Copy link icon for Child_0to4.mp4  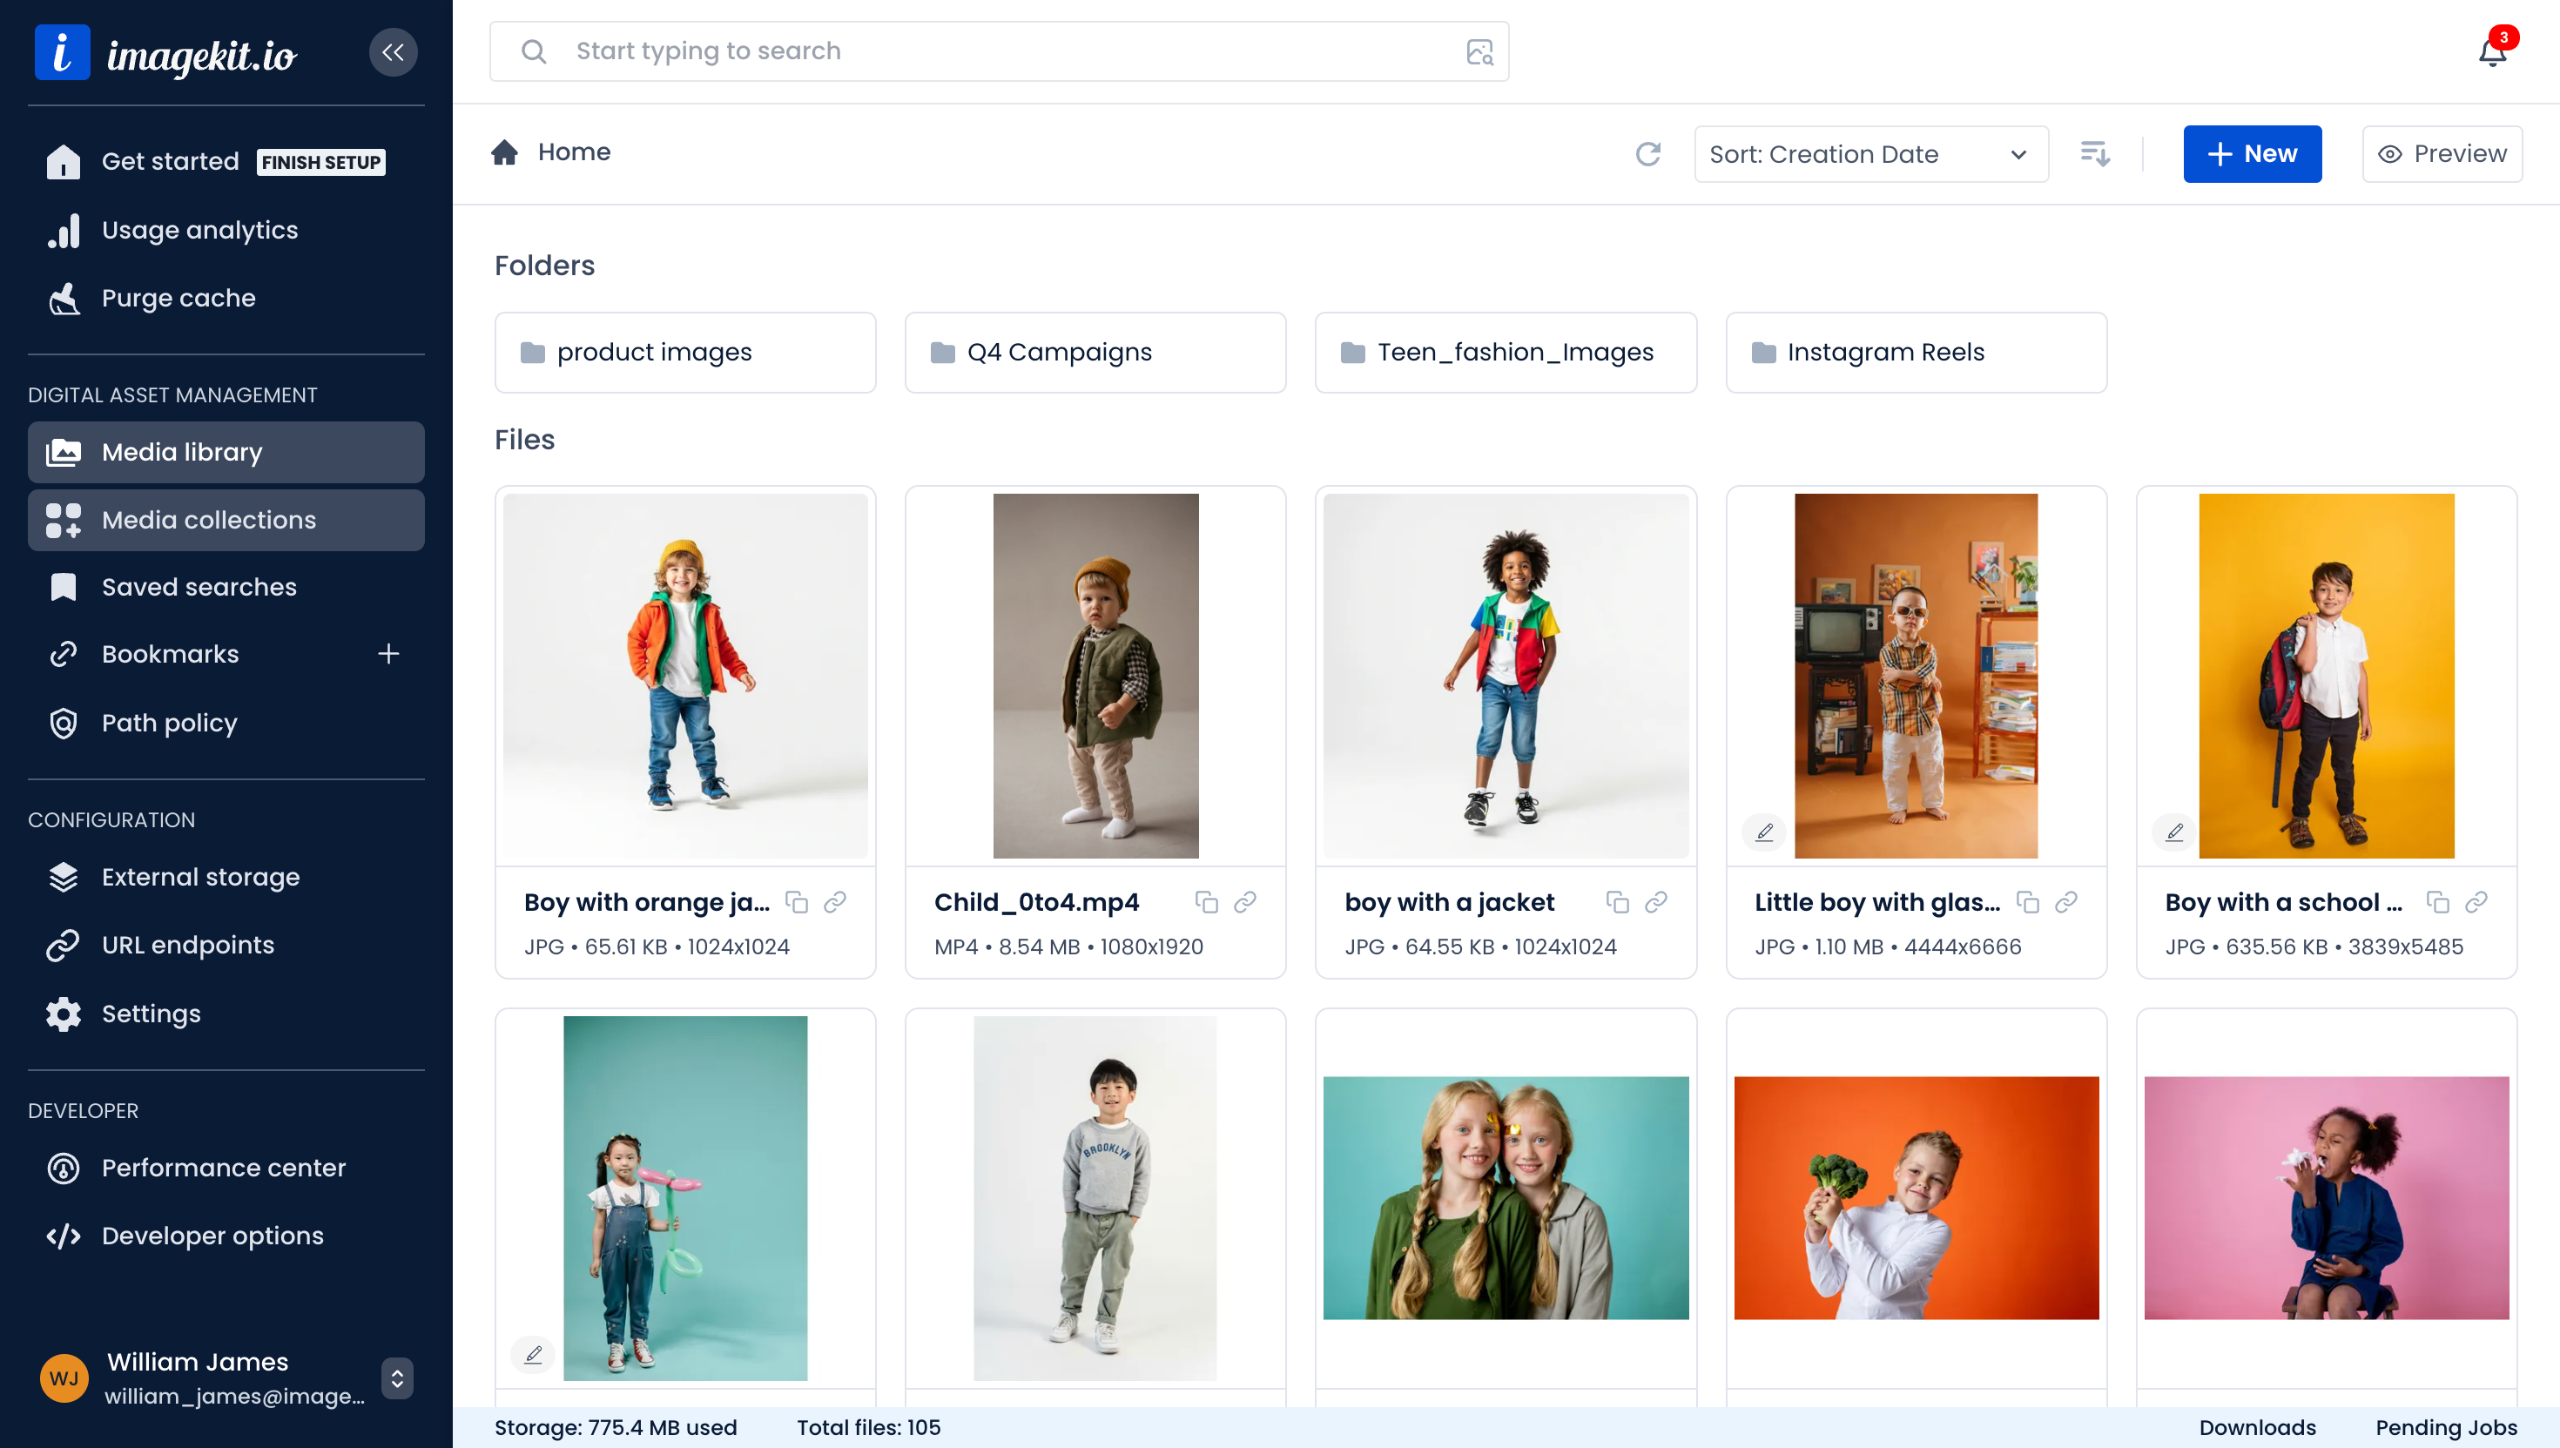tap(1245, 902)
